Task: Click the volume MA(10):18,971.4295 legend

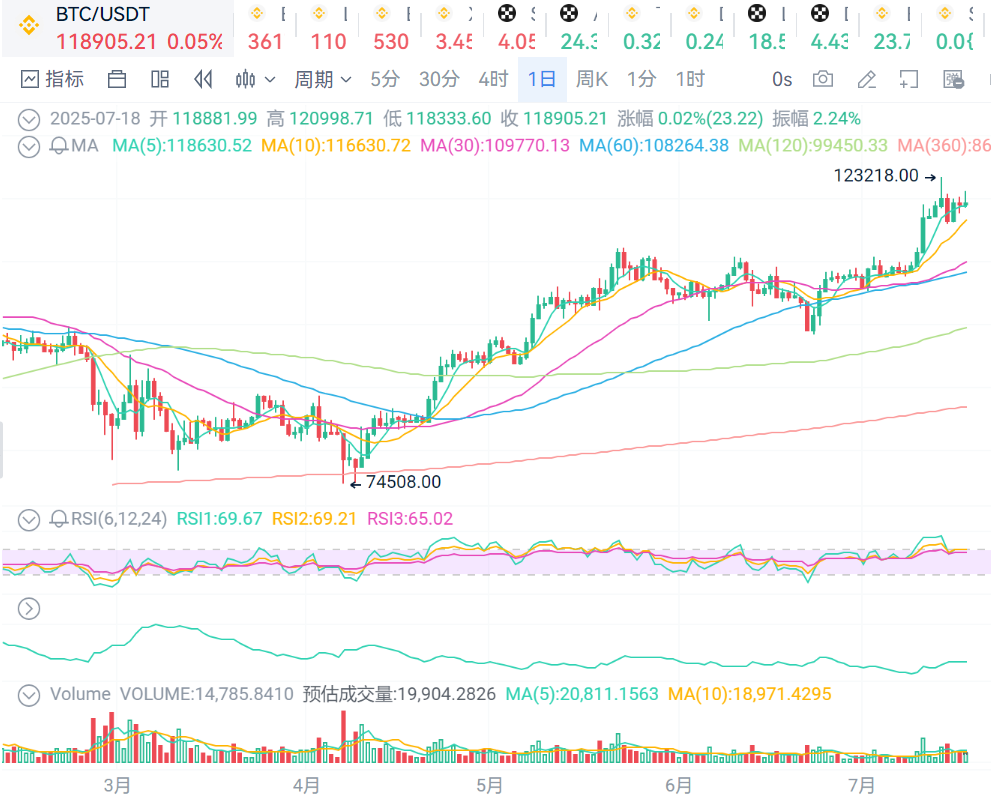Action: [x=750, y=694]
